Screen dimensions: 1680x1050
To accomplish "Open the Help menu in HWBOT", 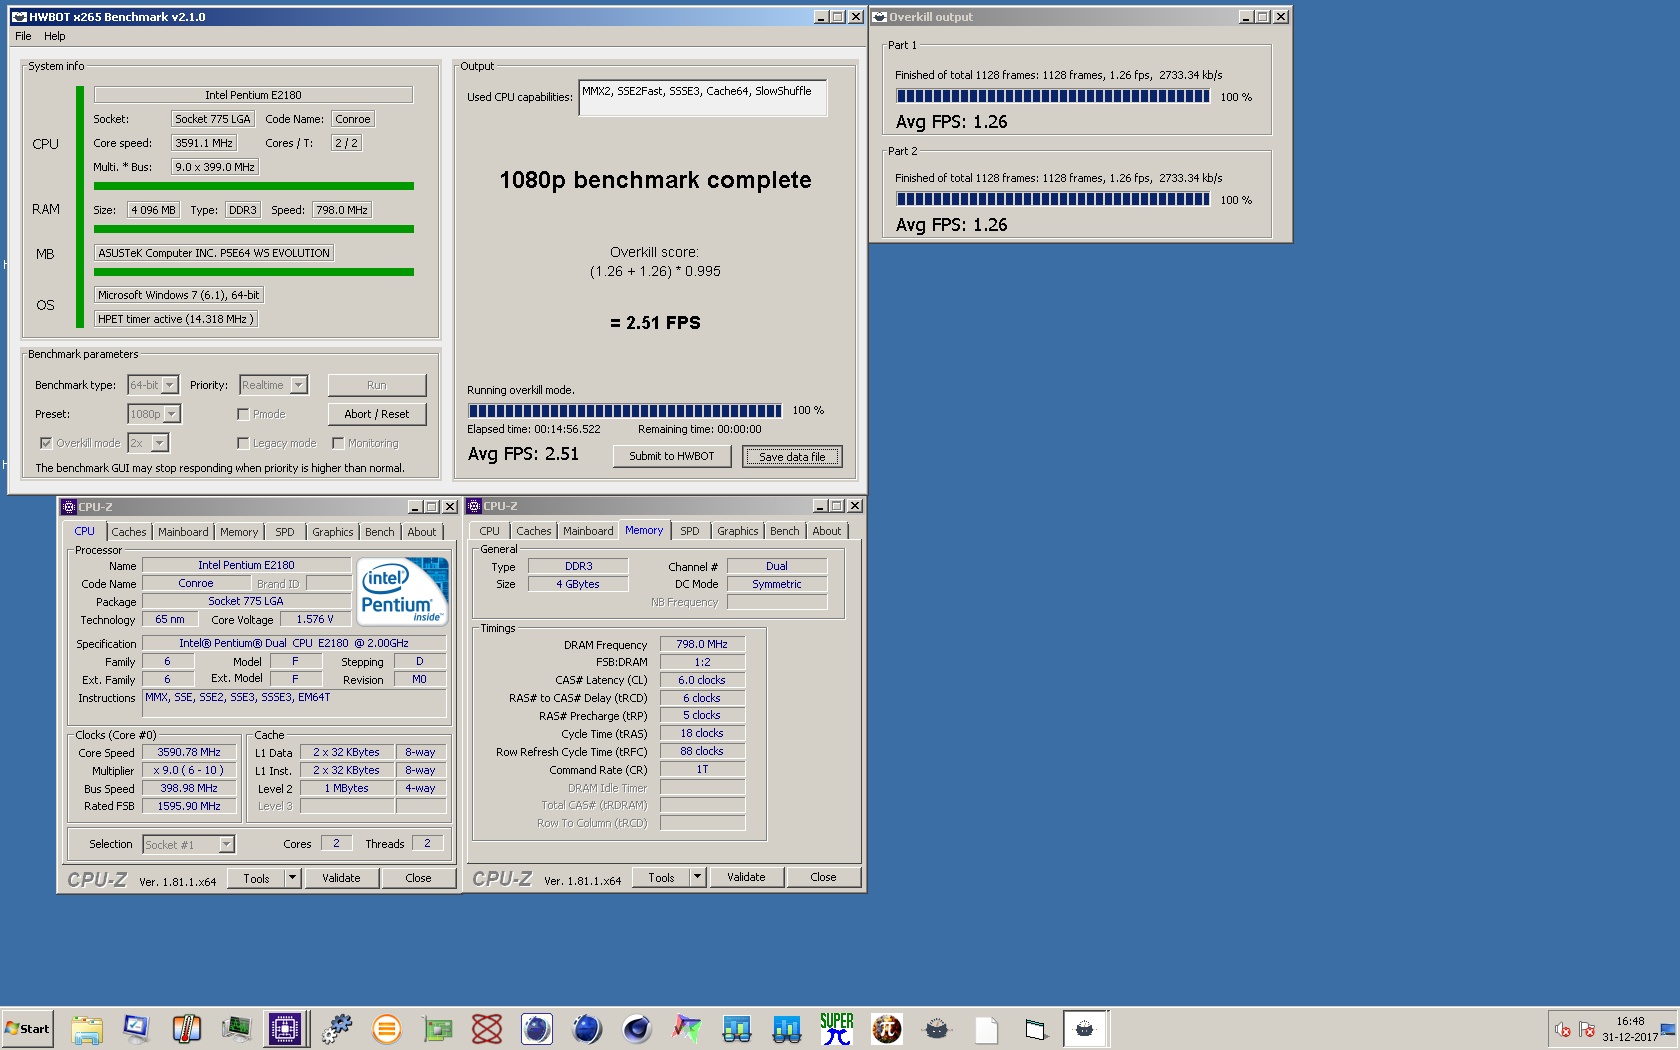I will click(55, 36).
